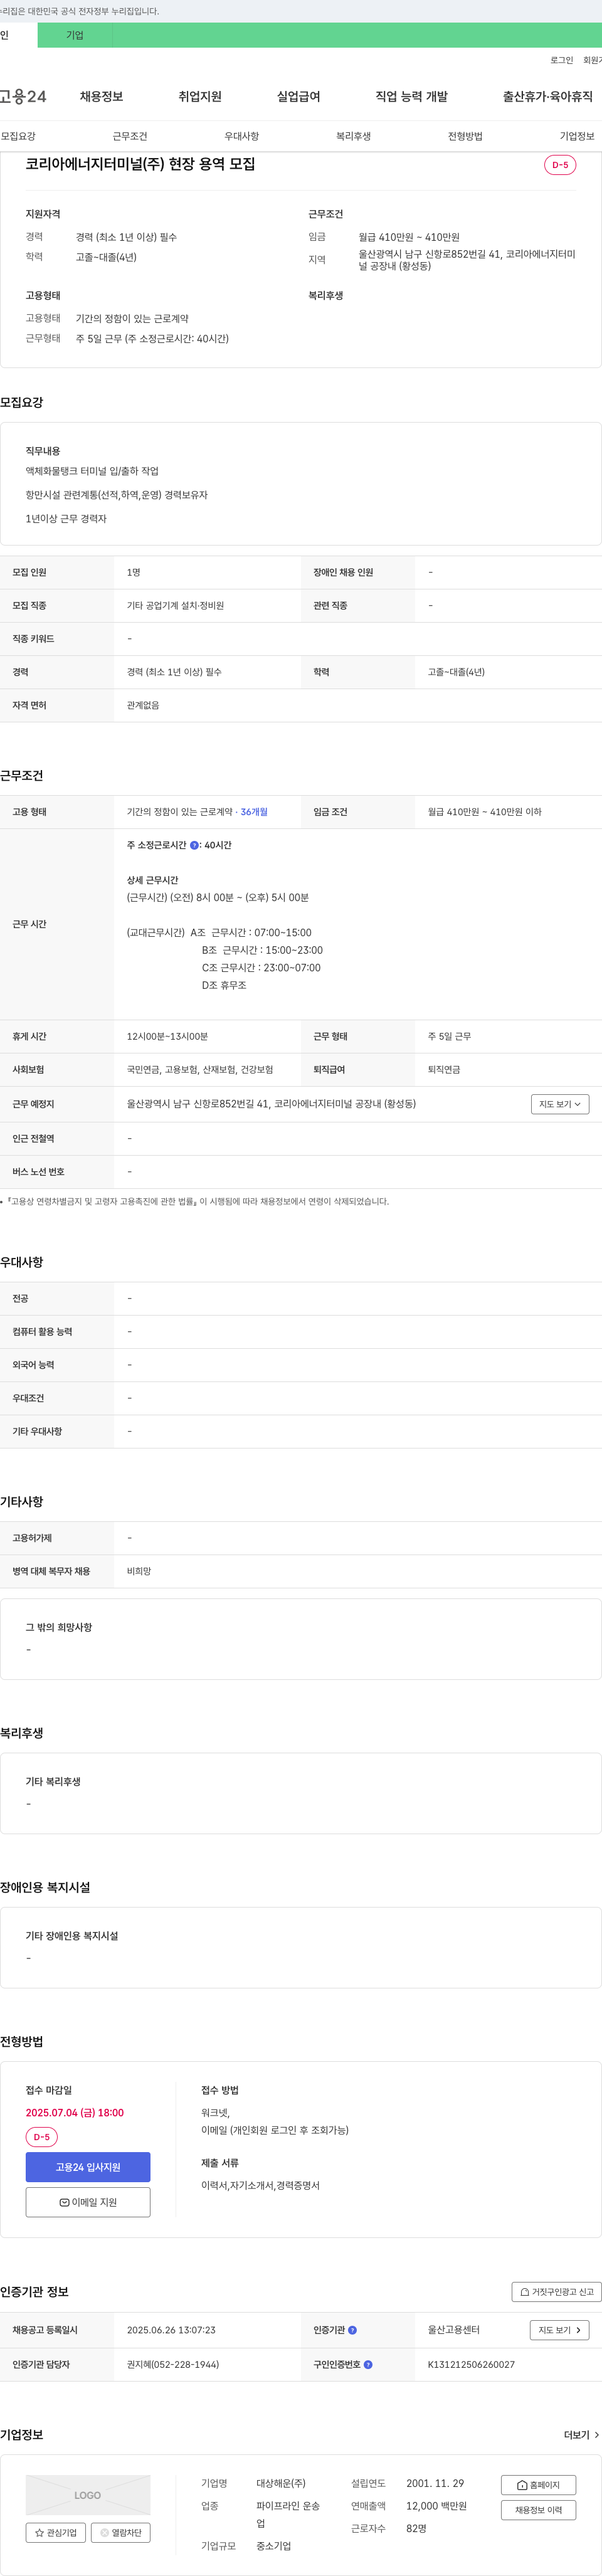
Task: Click the help icon beside 인증기관 label
Action: point(352,2330)
